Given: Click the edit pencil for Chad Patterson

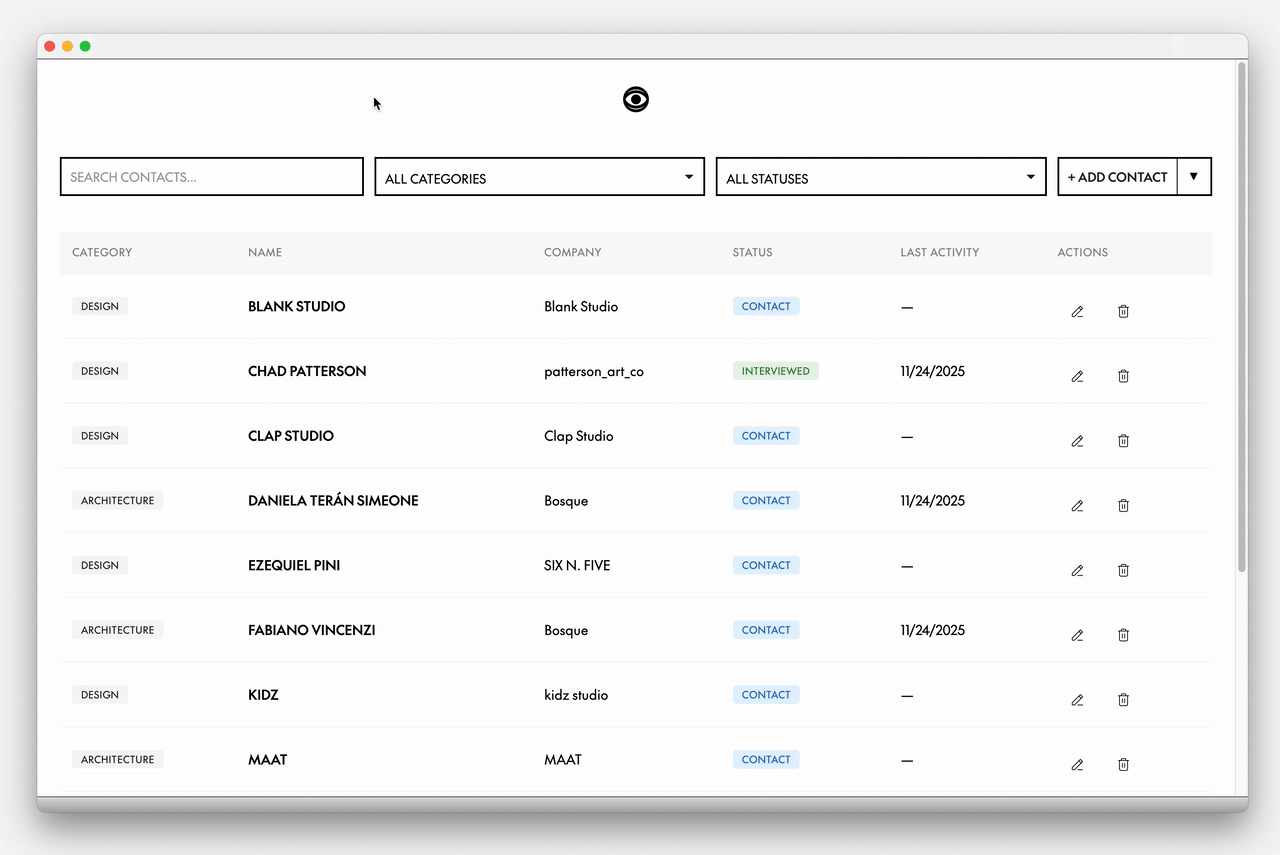Looking at the screenshot, I should tap(1077, 376).
